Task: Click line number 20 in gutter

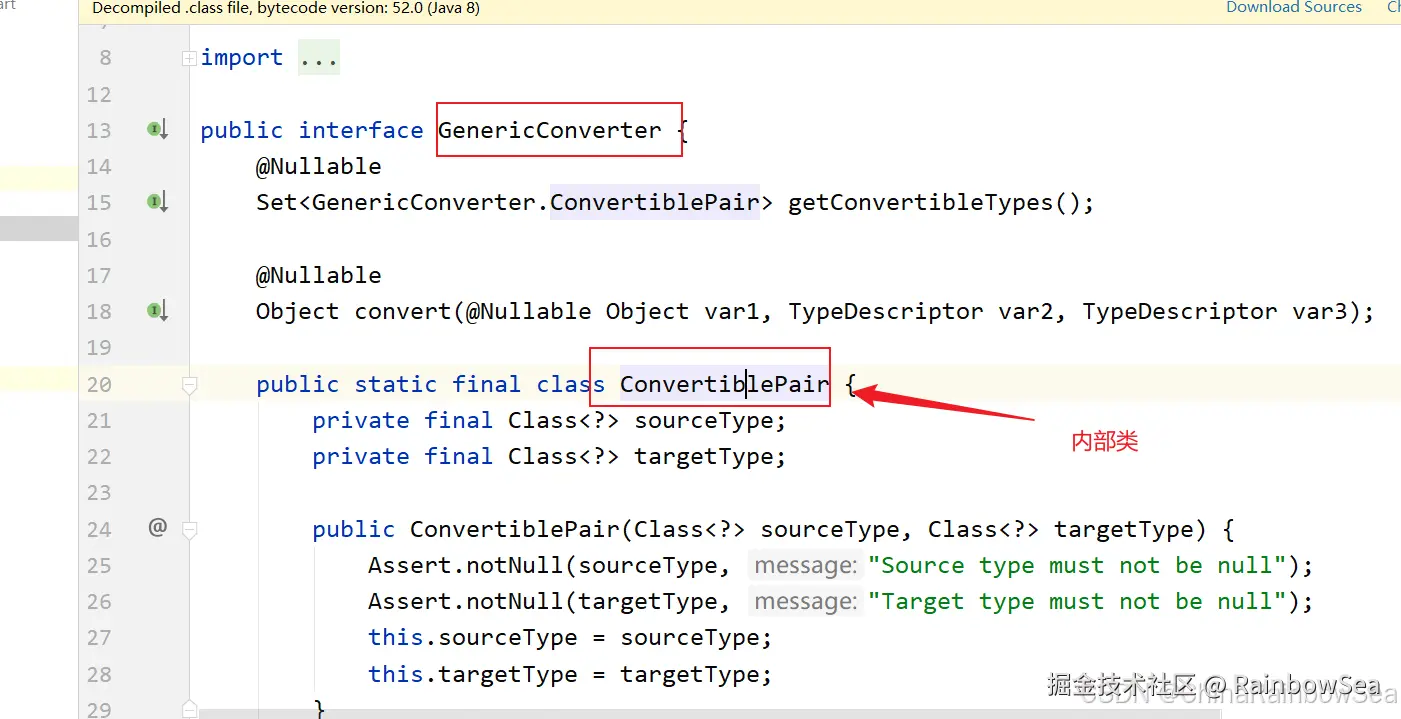Action: tap(99, 384)
